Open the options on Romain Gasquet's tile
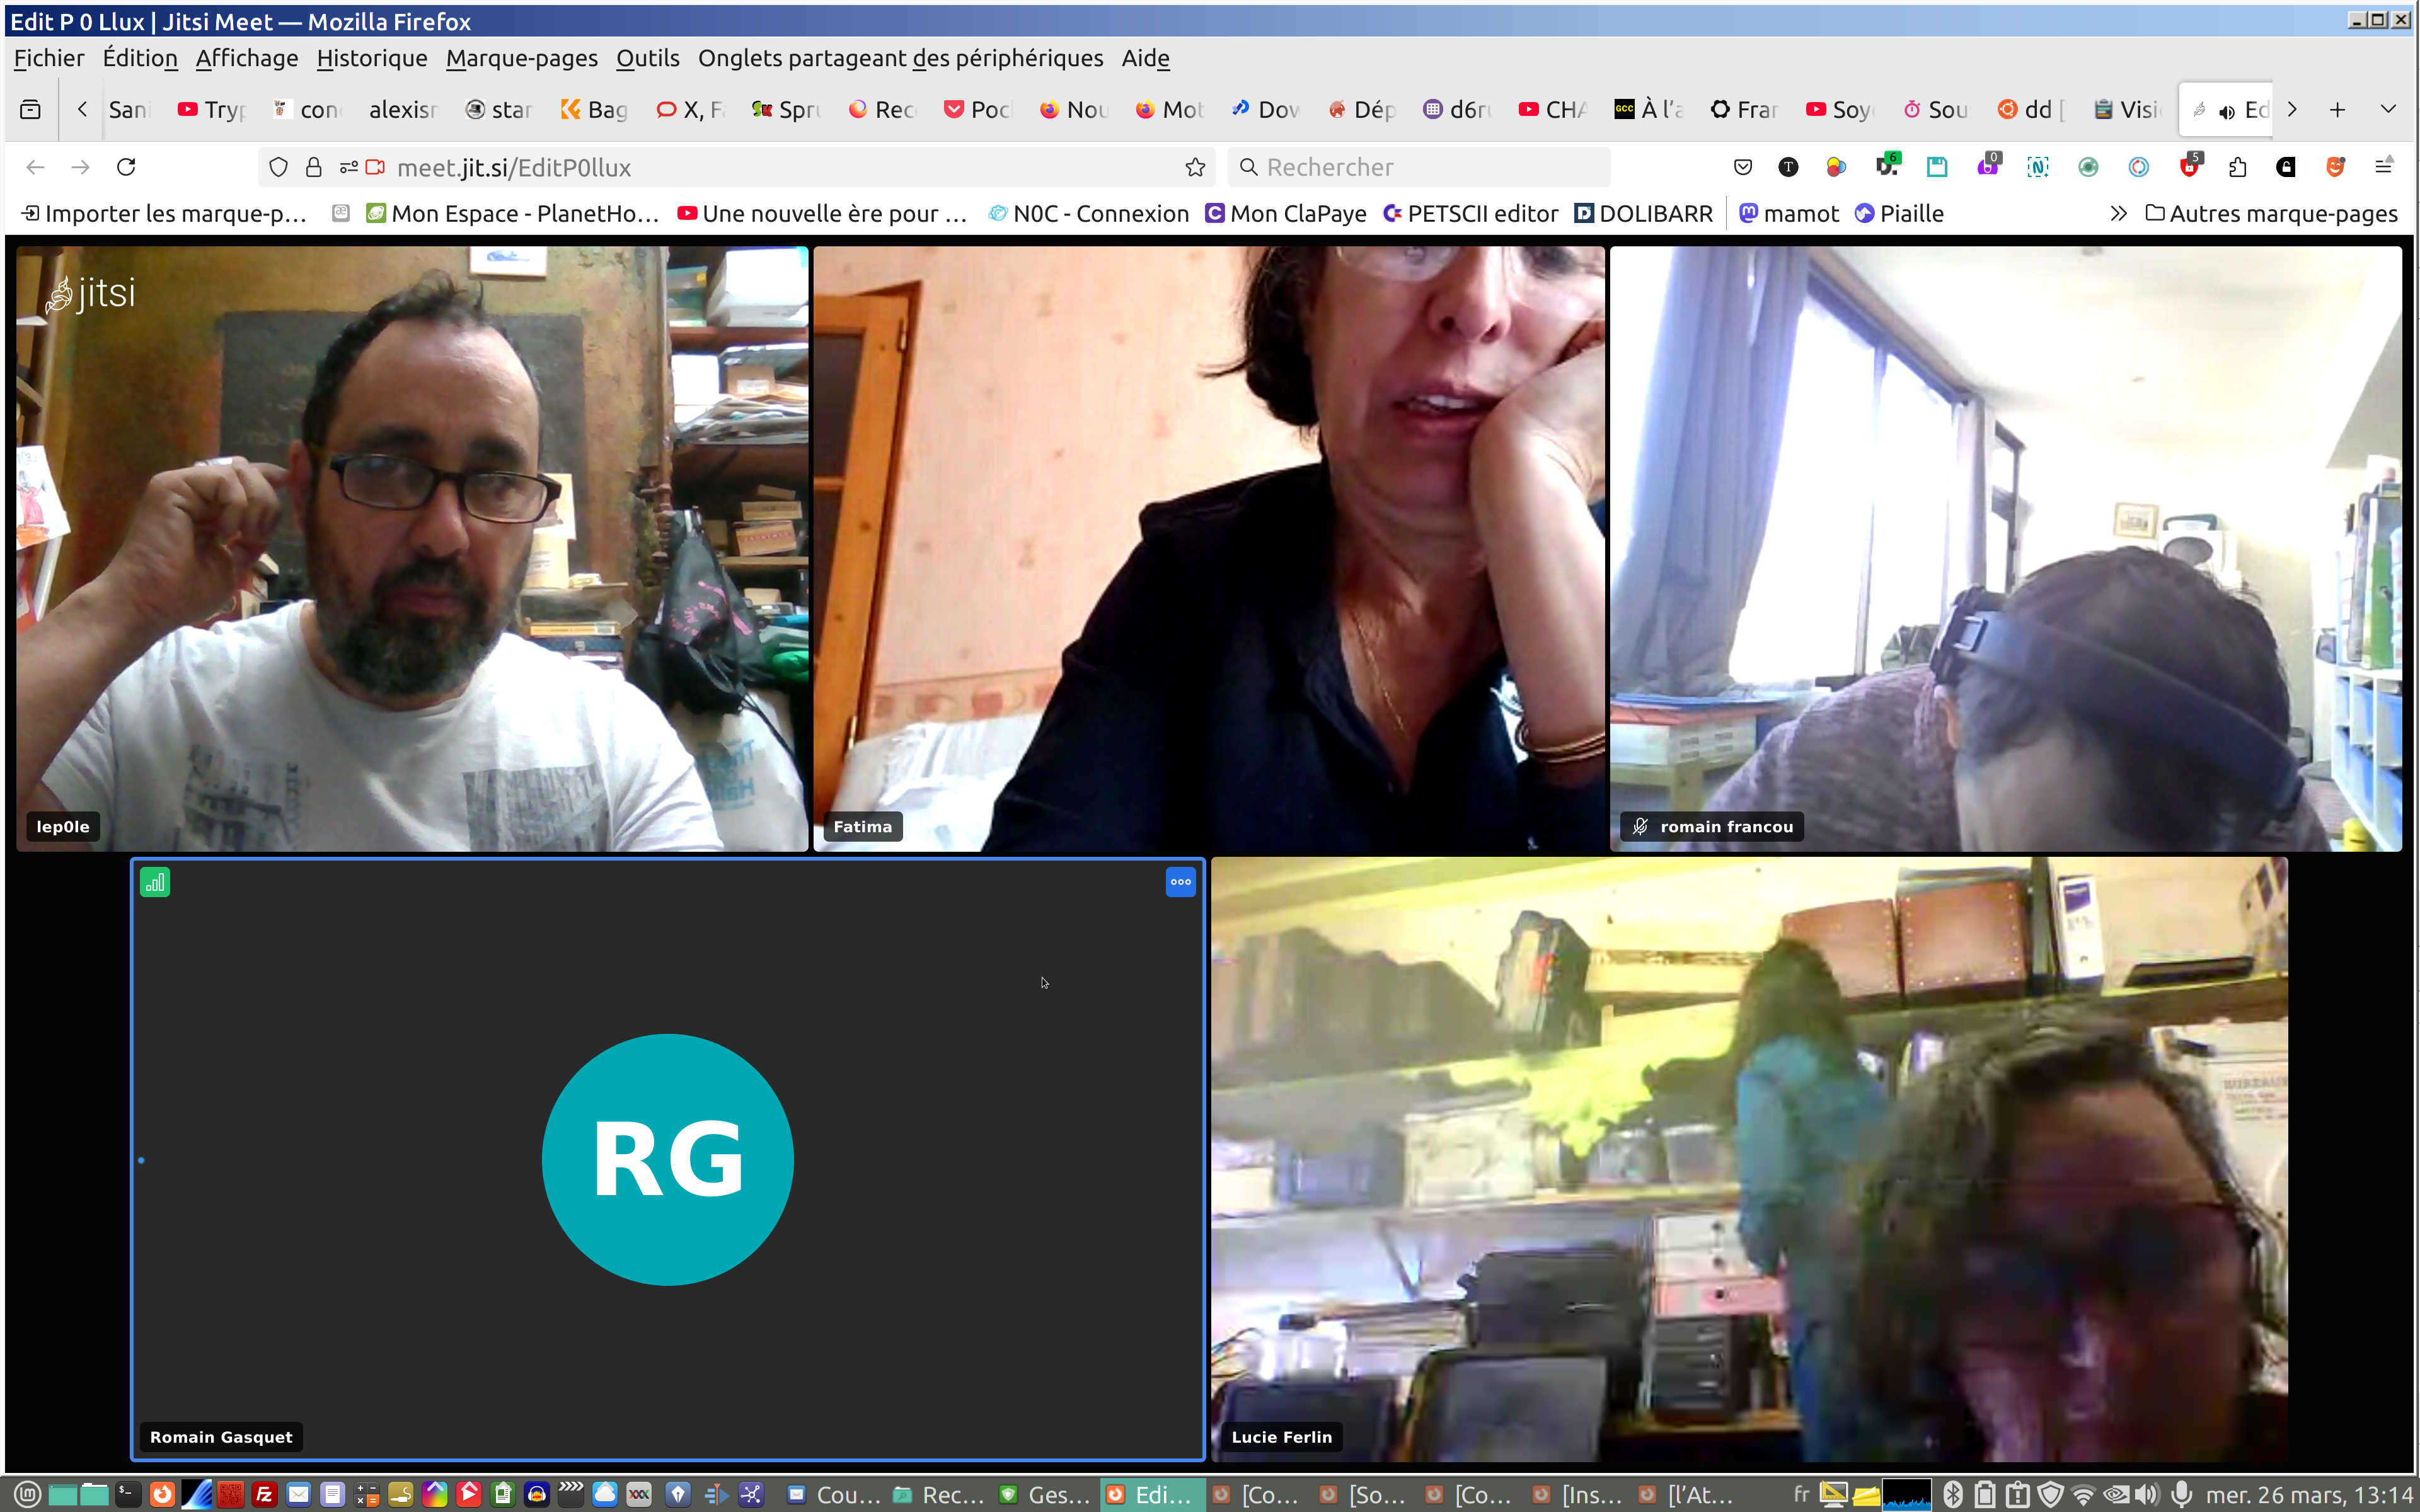2420x1512 pixels. point(1180,882)
